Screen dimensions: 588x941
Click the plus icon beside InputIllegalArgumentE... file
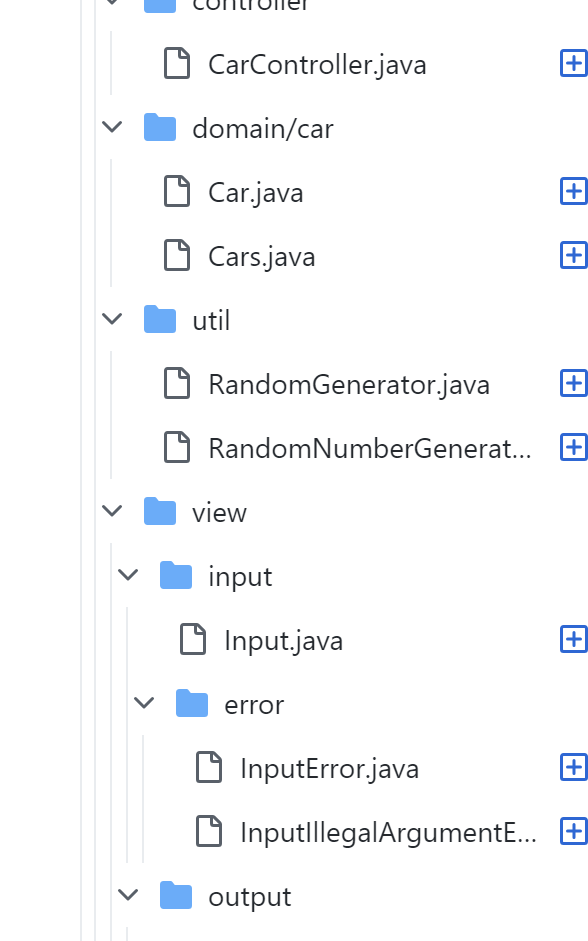pos(574,831)
